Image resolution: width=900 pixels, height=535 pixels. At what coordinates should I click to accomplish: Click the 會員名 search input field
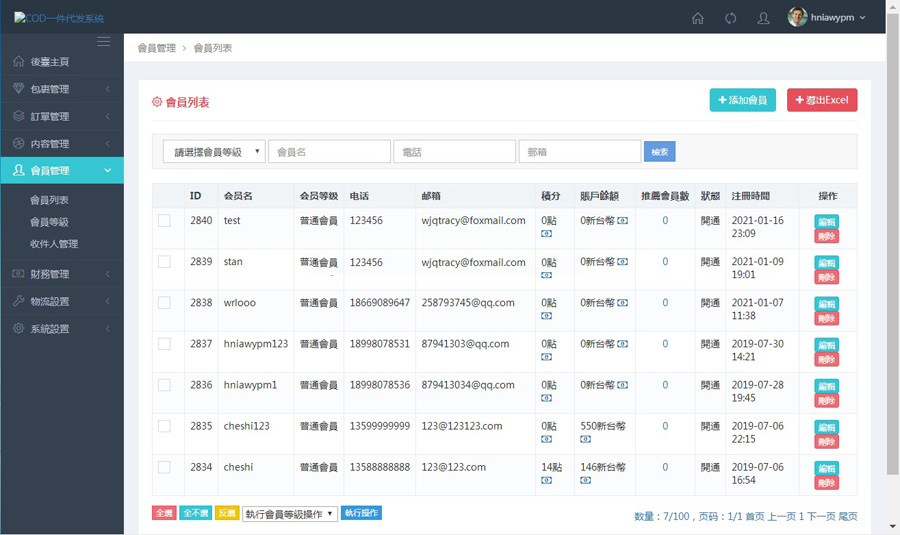pos(330,152)
